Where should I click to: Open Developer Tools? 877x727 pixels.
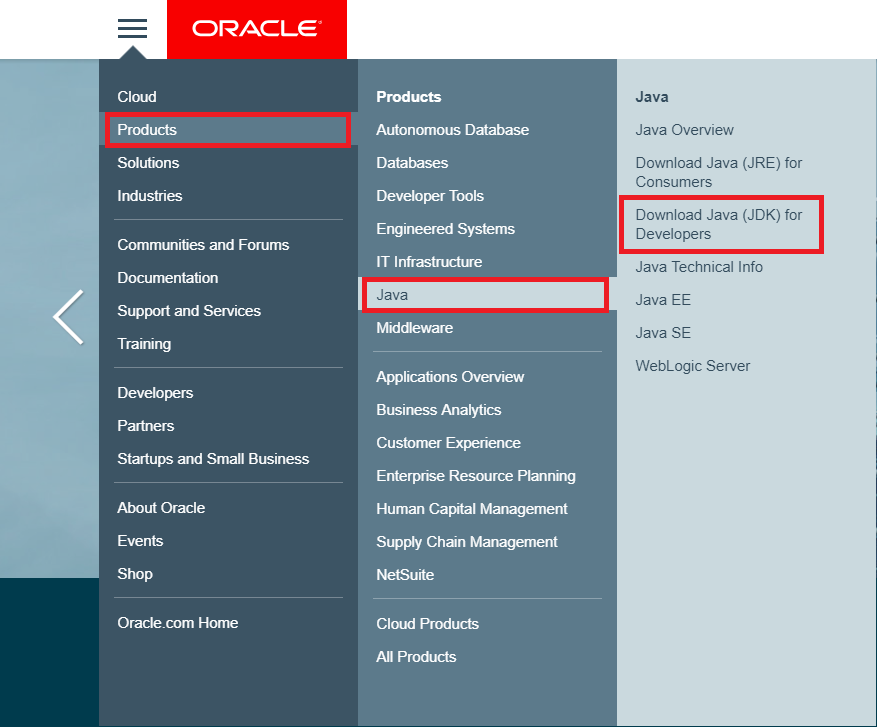430,196
